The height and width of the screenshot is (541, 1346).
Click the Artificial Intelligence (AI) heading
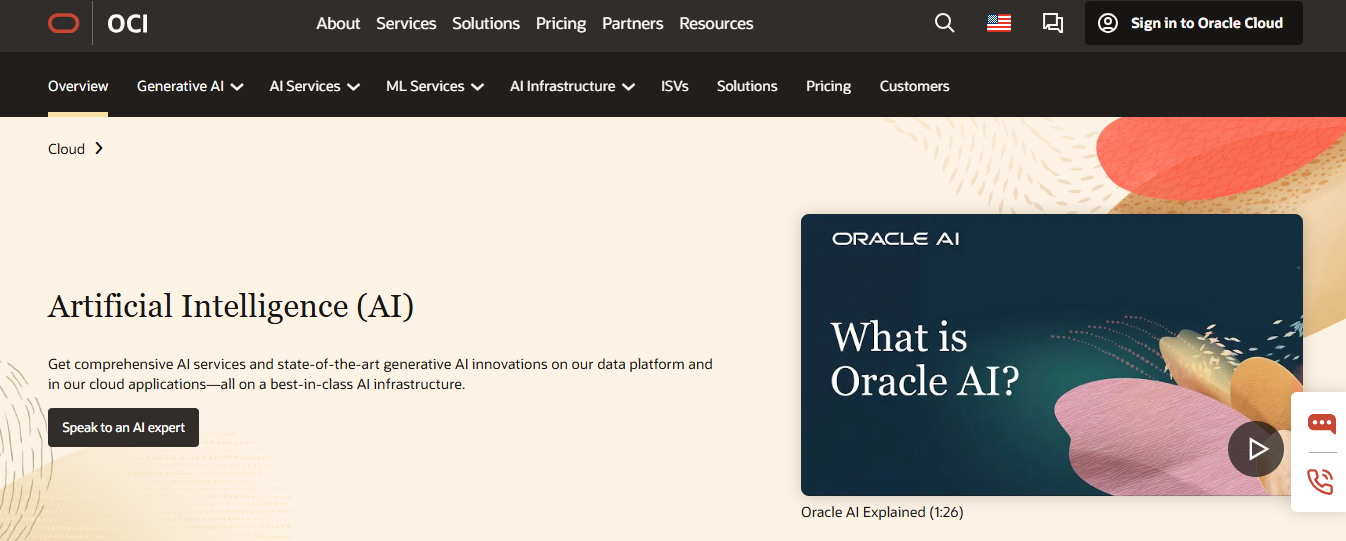231,305
